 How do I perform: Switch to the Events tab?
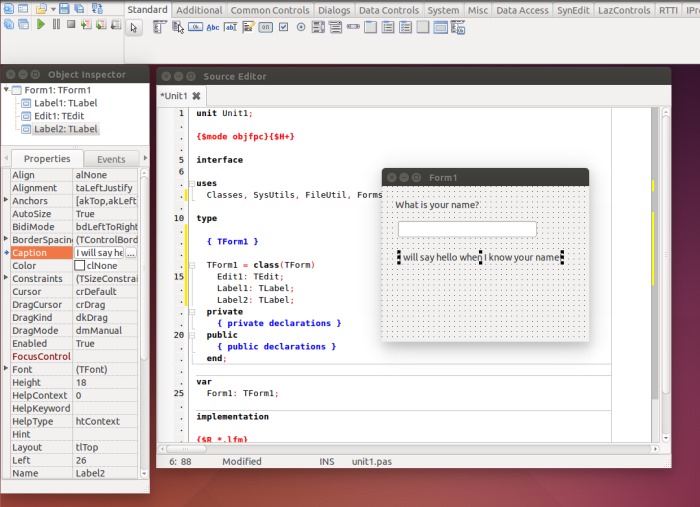tap(110, 159)
